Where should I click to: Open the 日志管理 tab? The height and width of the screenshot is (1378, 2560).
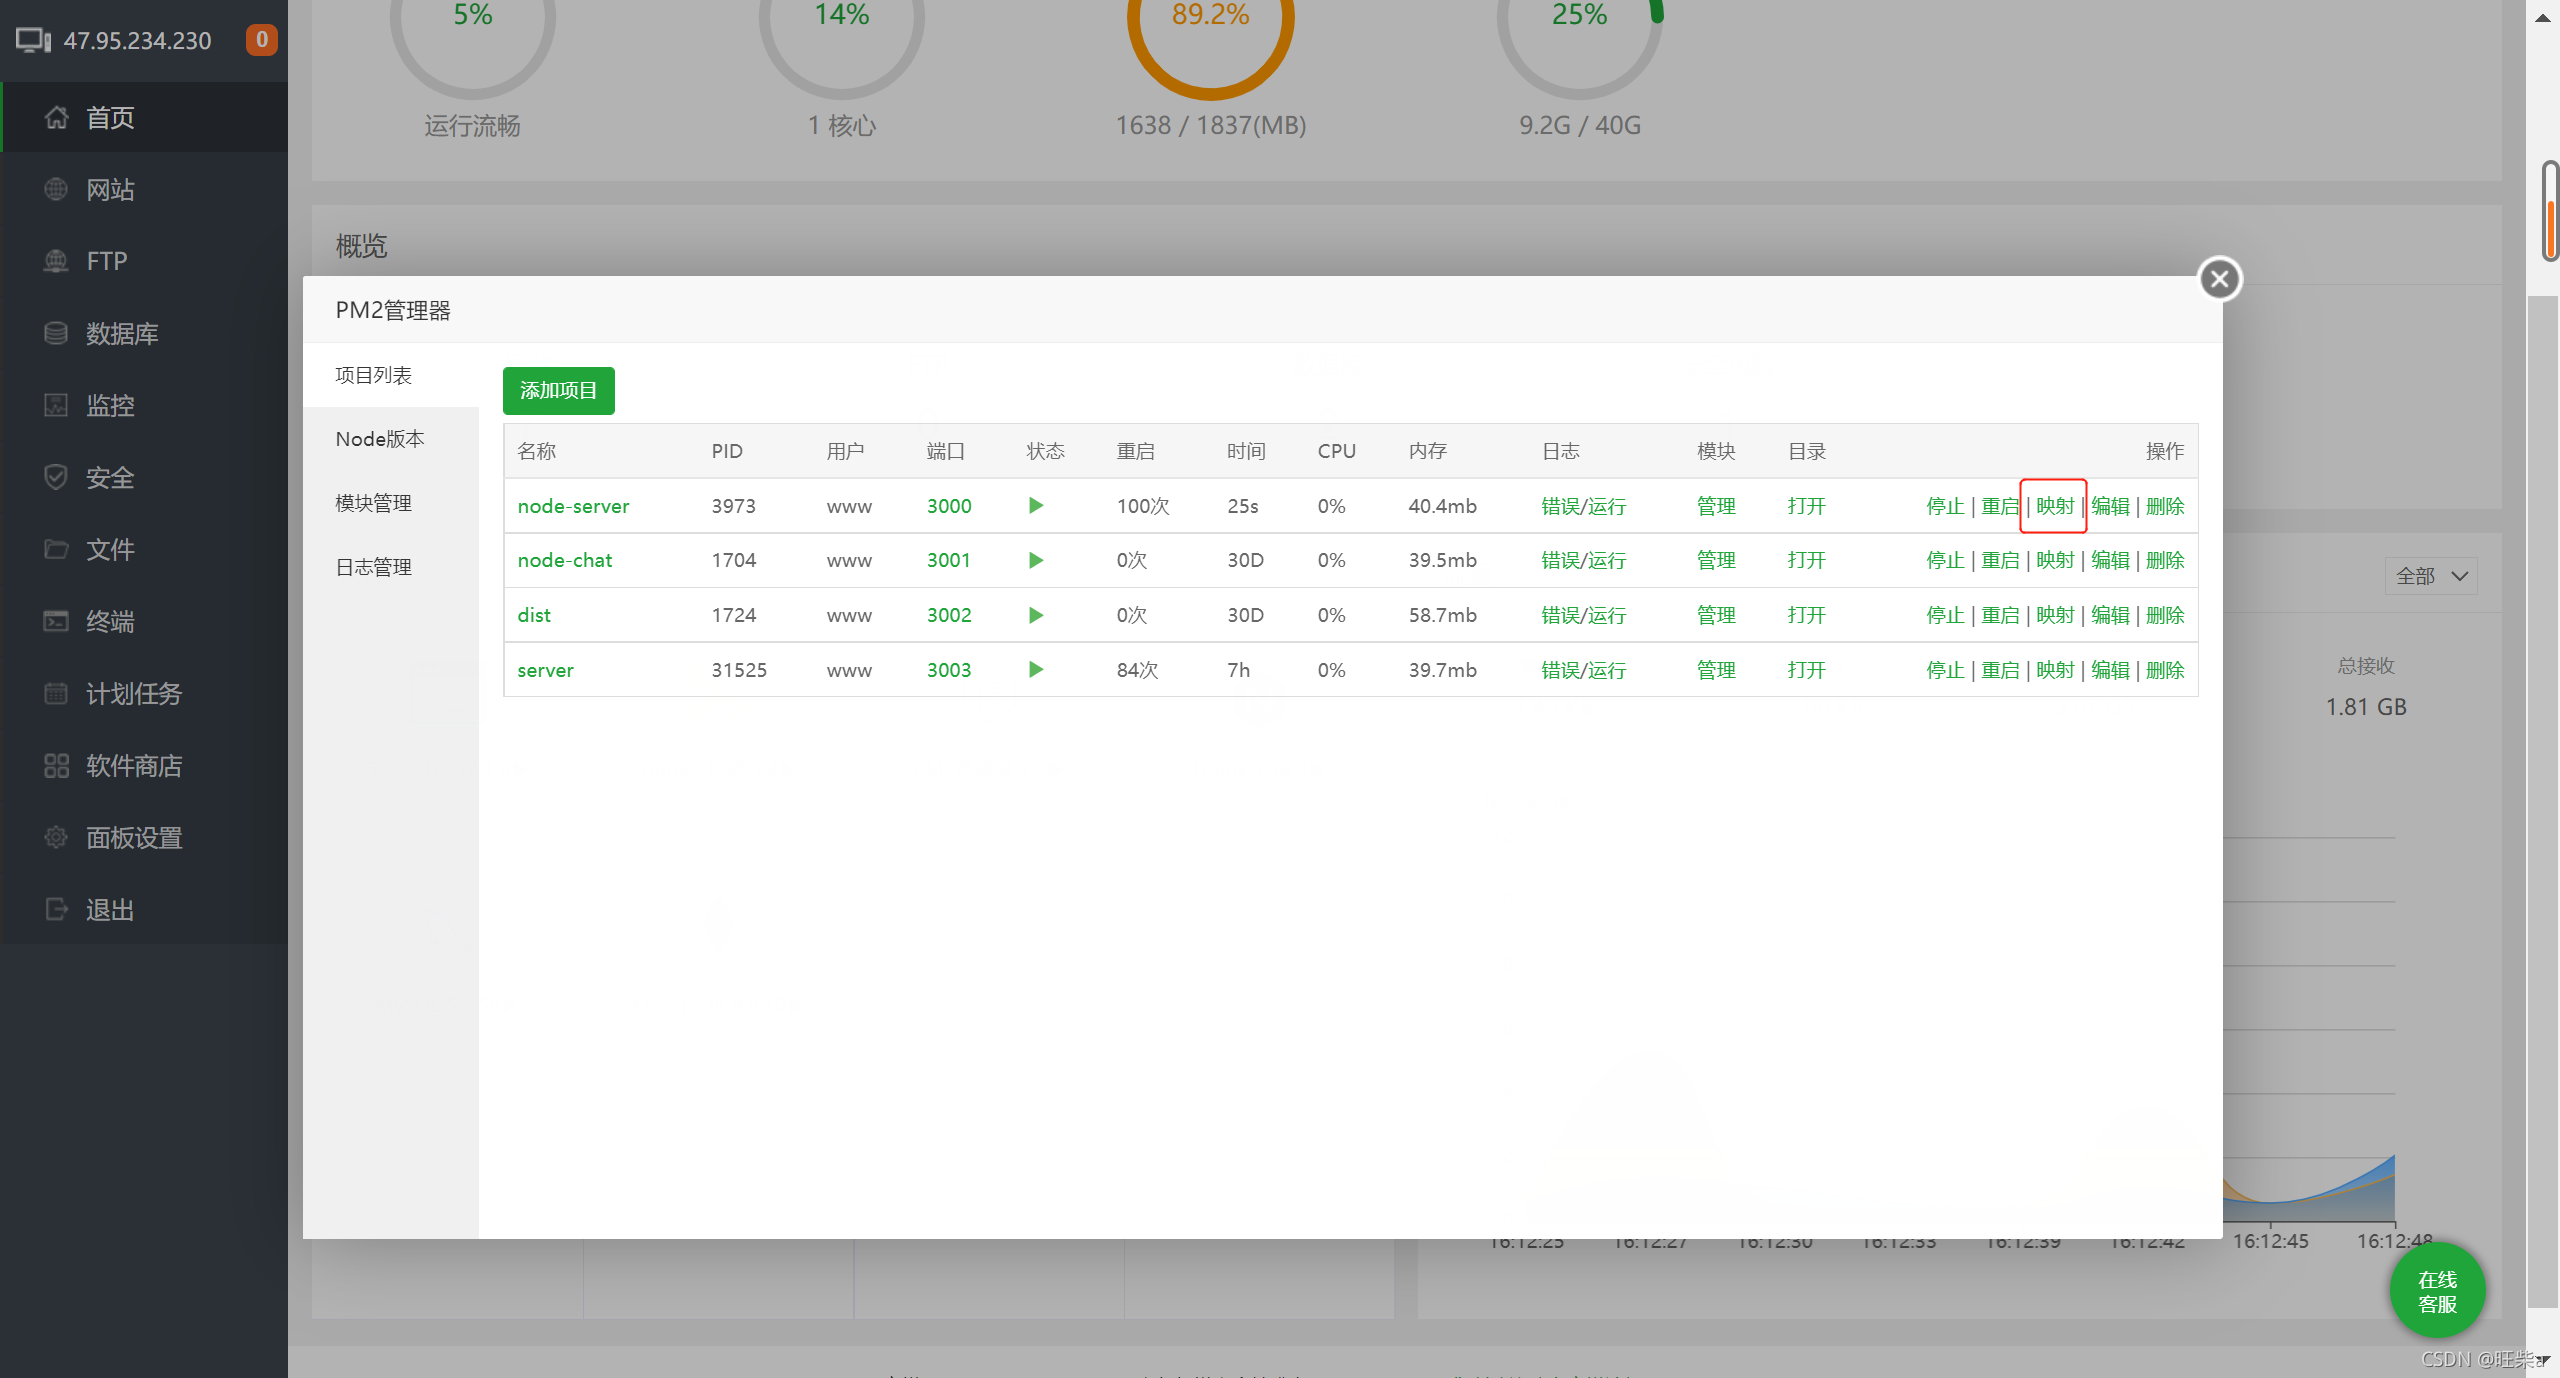pyautogui.click(x=374, y=567)
